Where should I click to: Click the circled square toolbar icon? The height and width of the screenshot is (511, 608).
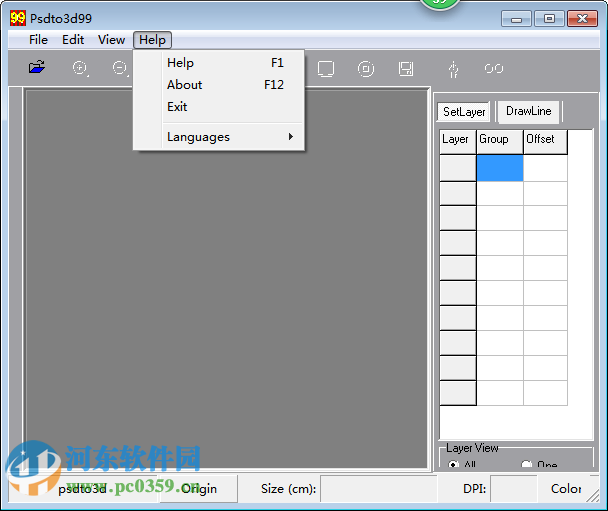[x=366, y=69]
